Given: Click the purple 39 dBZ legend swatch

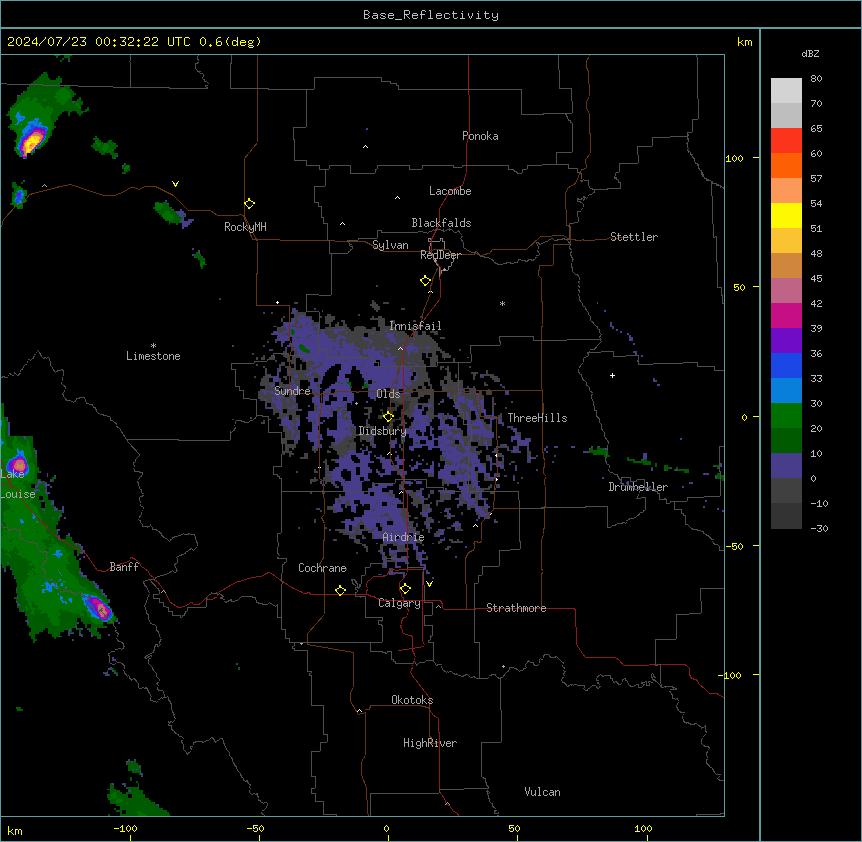Looking at the screenshot, I should click(x=786, y=340).
